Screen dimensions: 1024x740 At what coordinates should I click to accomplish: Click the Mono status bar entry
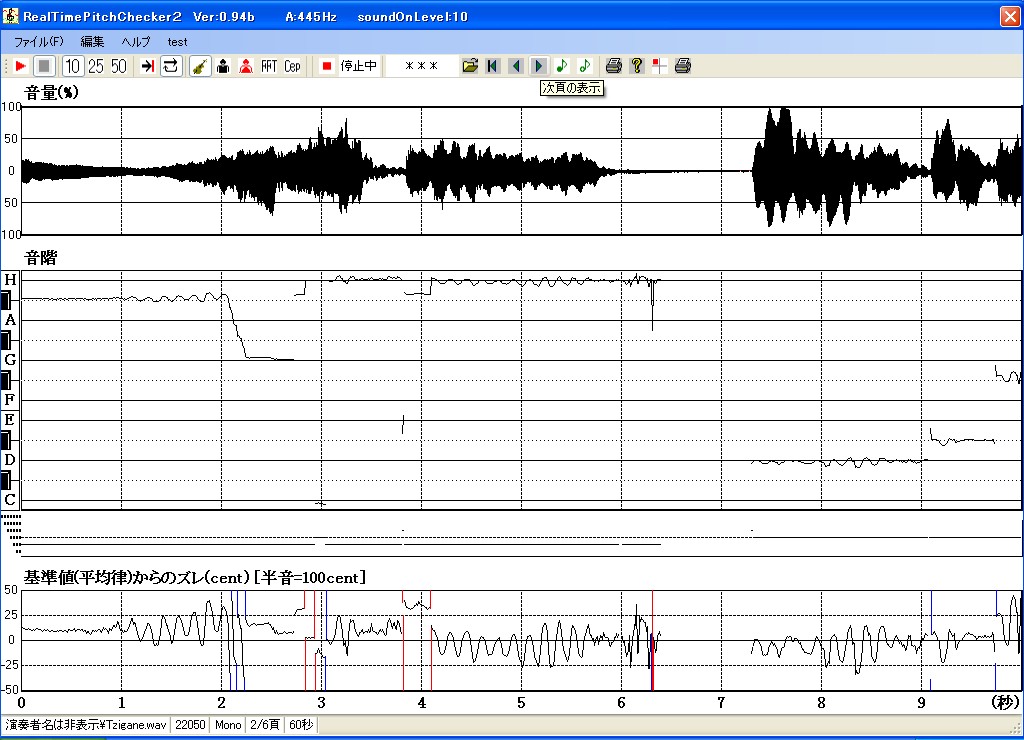coord(228,724)
